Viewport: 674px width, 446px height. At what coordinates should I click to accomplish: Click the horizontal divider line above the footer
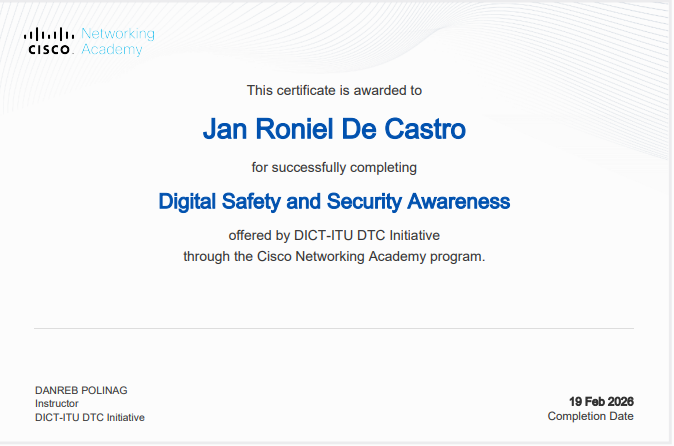(334, 328)
